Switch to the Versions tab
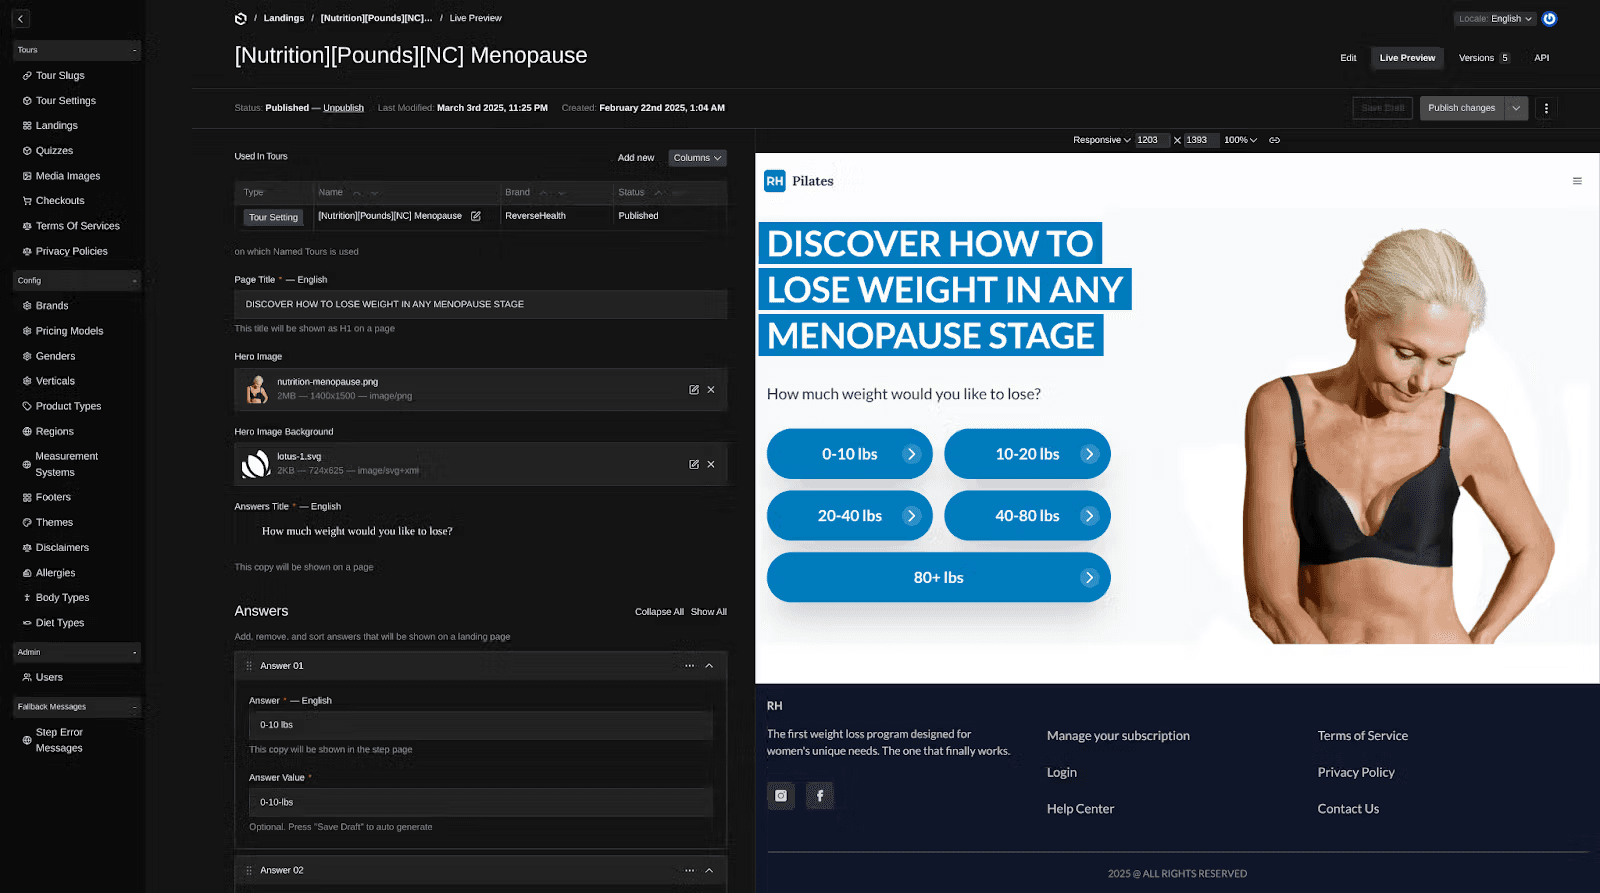The image size is (1600, 893). tap(1484, 58)
